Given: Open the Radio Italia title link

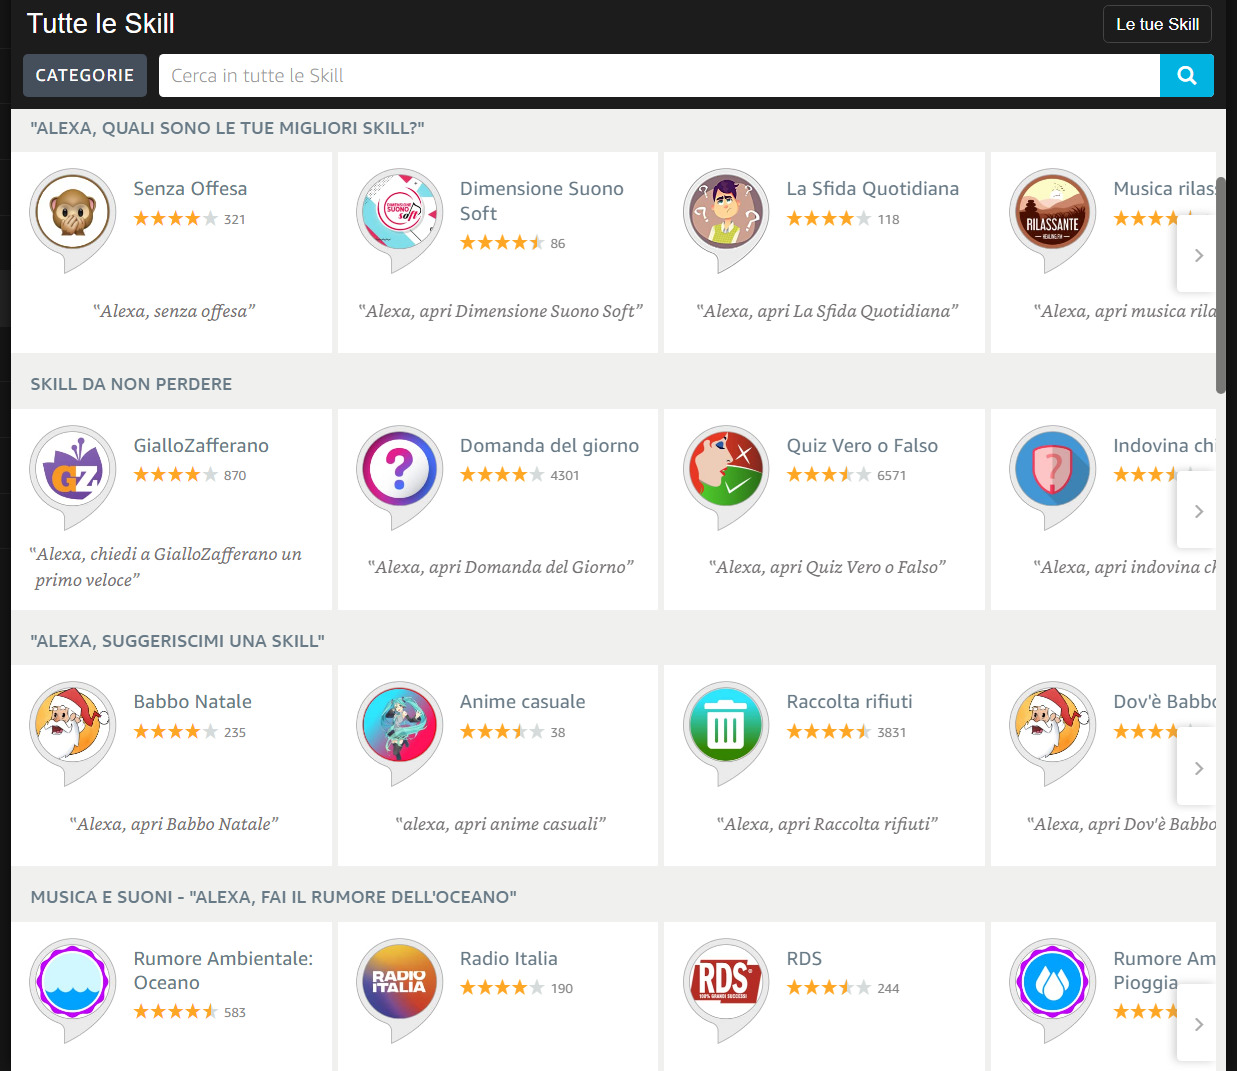Looking at the screenshot, I should click(x=508, y=958).
